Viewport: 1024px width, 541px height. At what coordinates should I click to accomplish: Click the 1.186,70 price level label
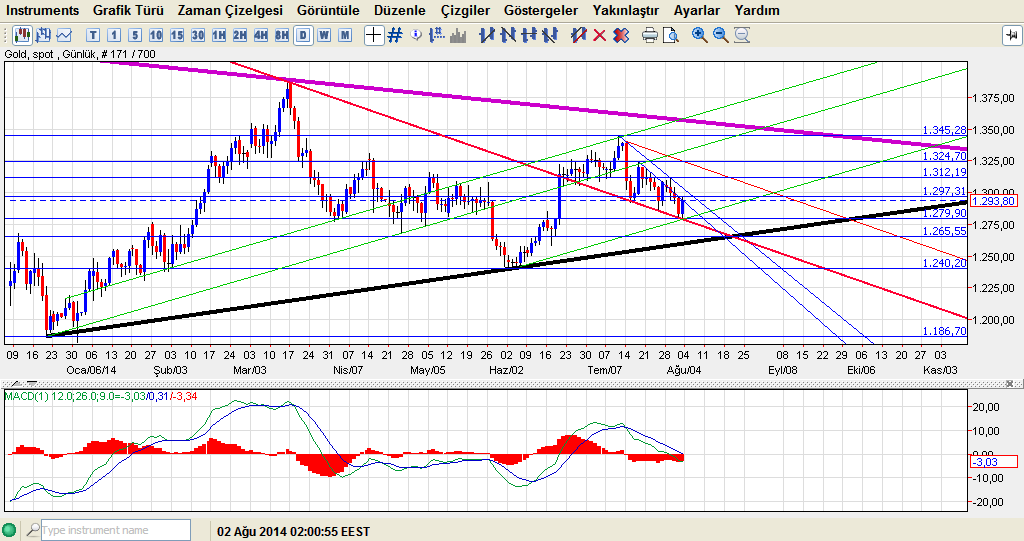click(944, 331)
